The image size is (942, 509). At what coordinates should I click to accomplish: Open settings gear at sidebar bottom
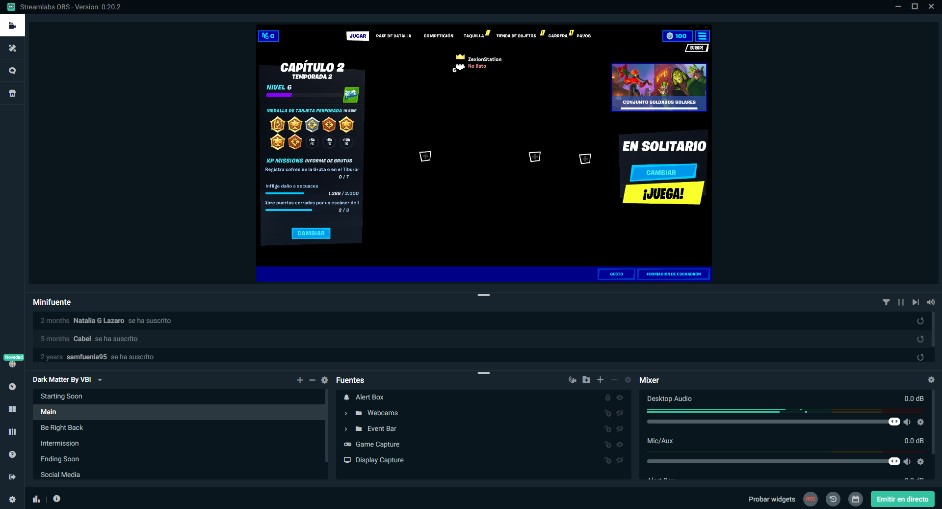[12, 499]
